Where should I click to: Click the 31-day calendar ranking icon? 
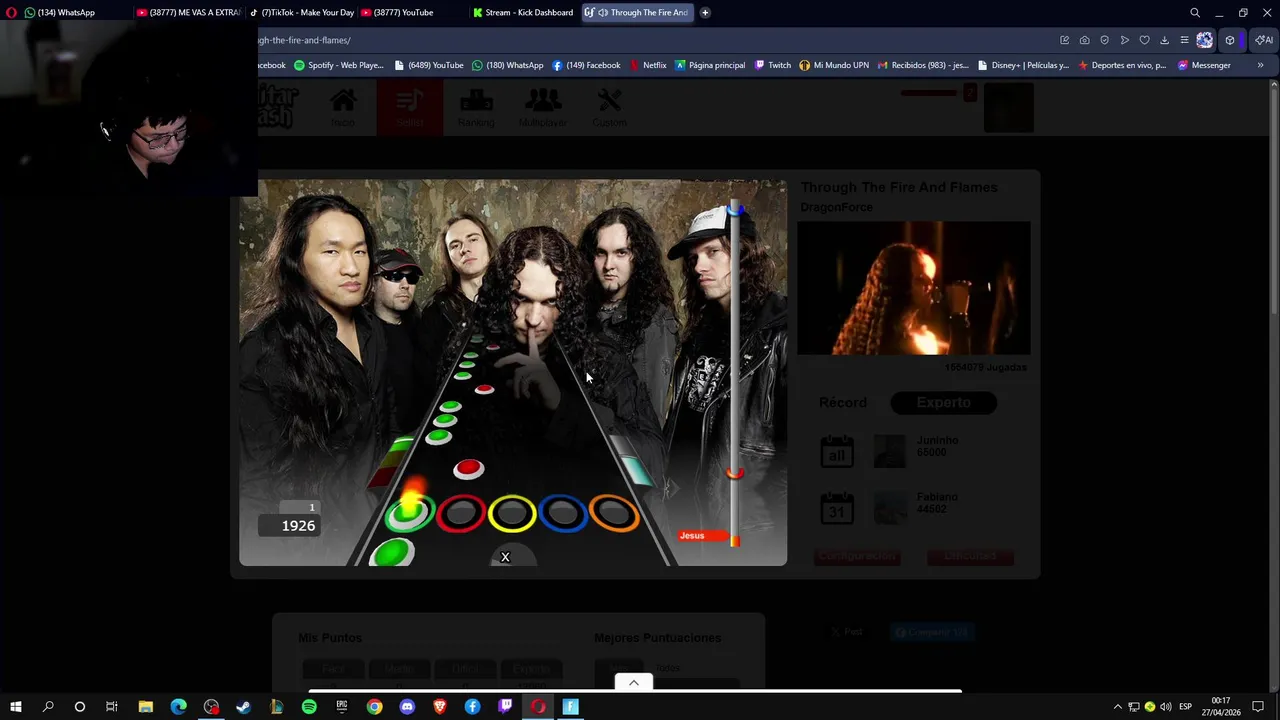pos(837,508)
